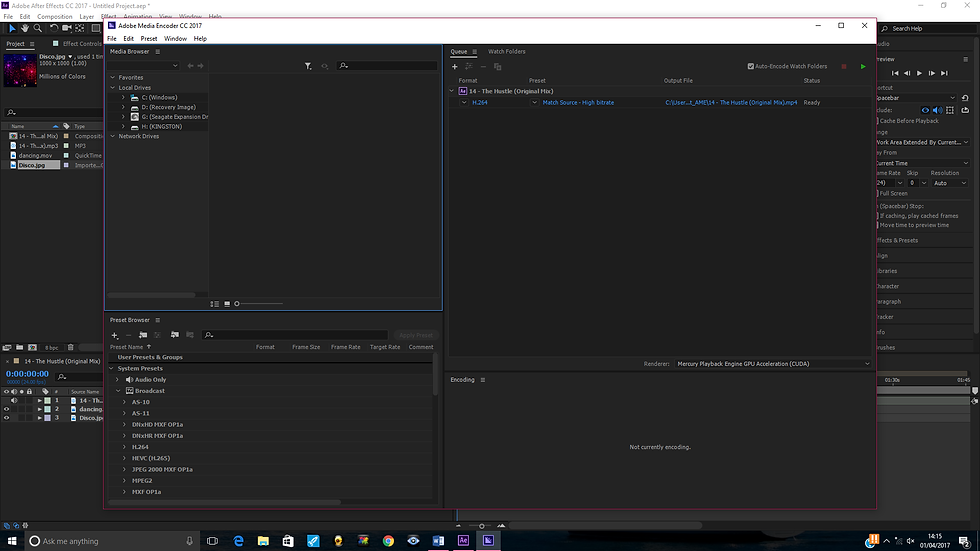Import presets icon in Preset Browser
Screen dimensions: 980x551
tap(174, 335)
